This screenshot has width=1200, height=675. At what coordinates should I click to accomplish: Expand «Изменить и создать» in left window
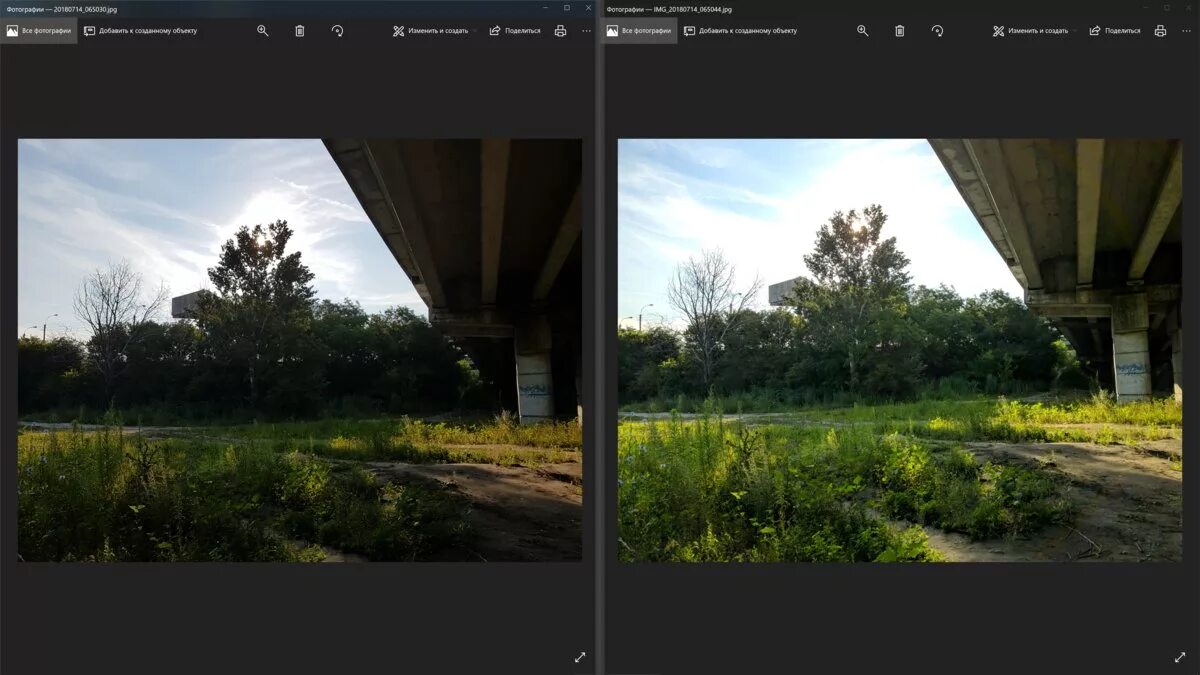(435, 31)
